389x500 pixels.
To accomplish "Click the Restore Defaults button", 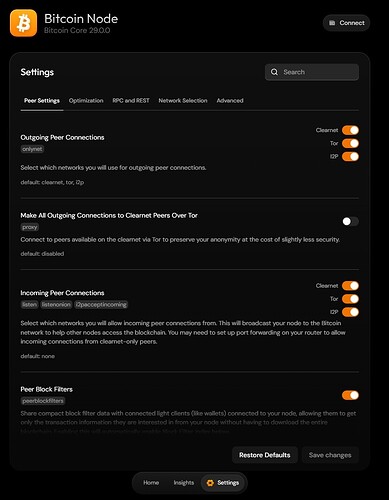I will pyautogui.click(x=265, y=455).
